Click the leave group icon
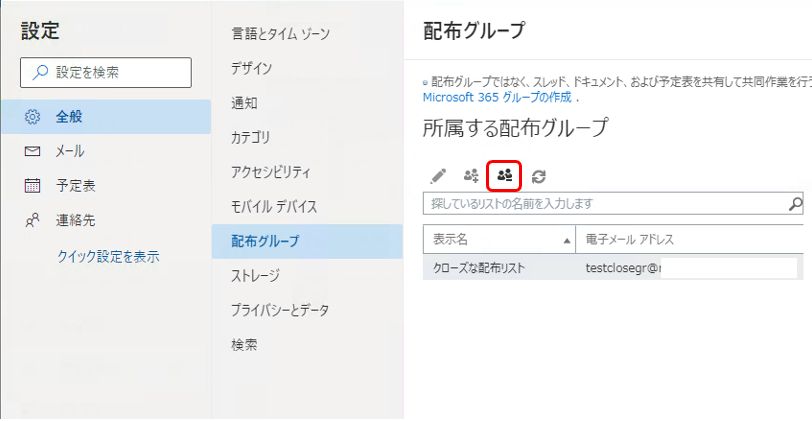Screen dimensions: 812x421 click(505, 176)
